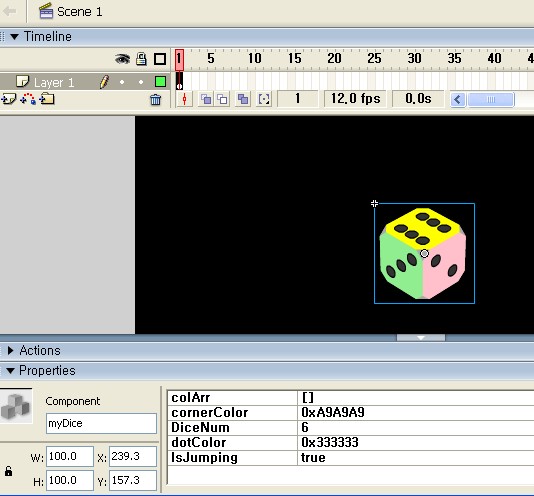Add a motion guide layer
Viewport: 534px width, 496px height.
point(28,99)
